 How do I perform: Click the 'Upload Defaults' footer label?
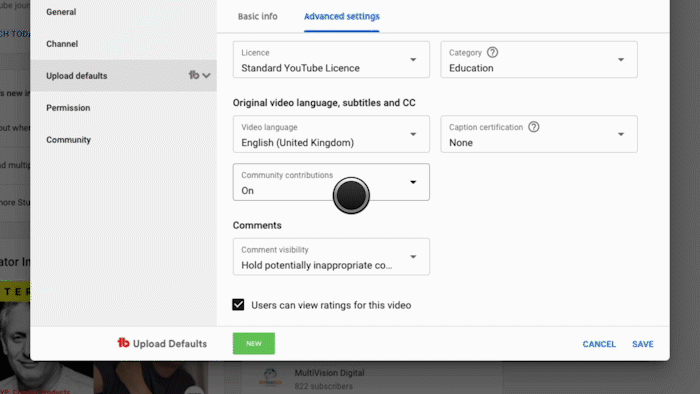tap(170, 344)
